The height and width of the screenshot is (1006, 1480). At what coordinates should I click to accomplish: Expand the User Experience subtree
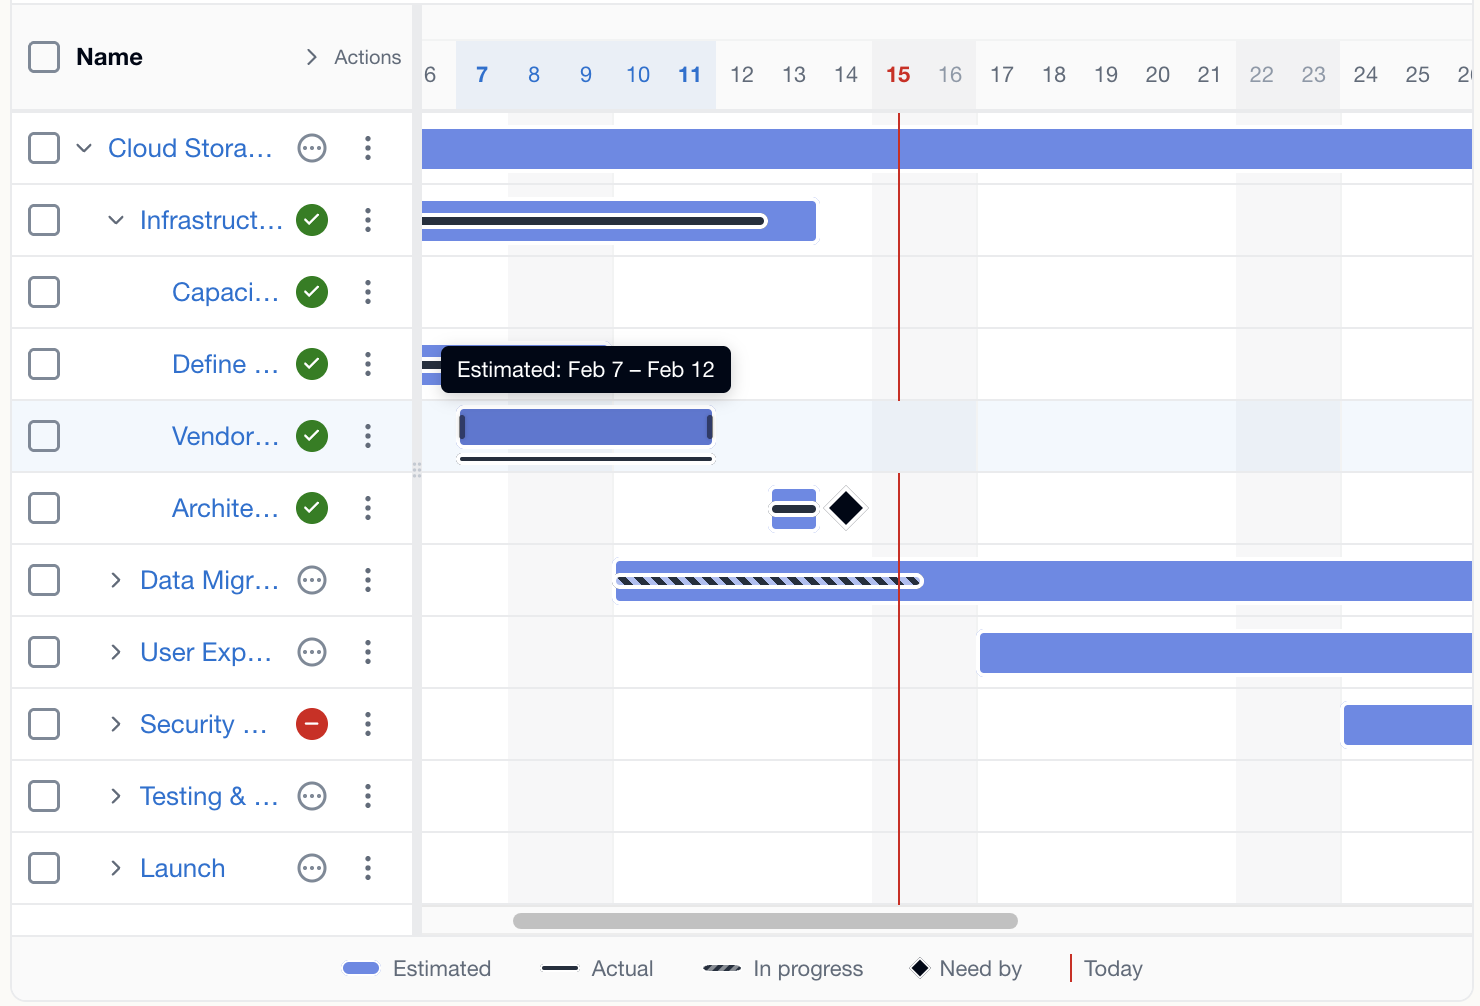116,652
